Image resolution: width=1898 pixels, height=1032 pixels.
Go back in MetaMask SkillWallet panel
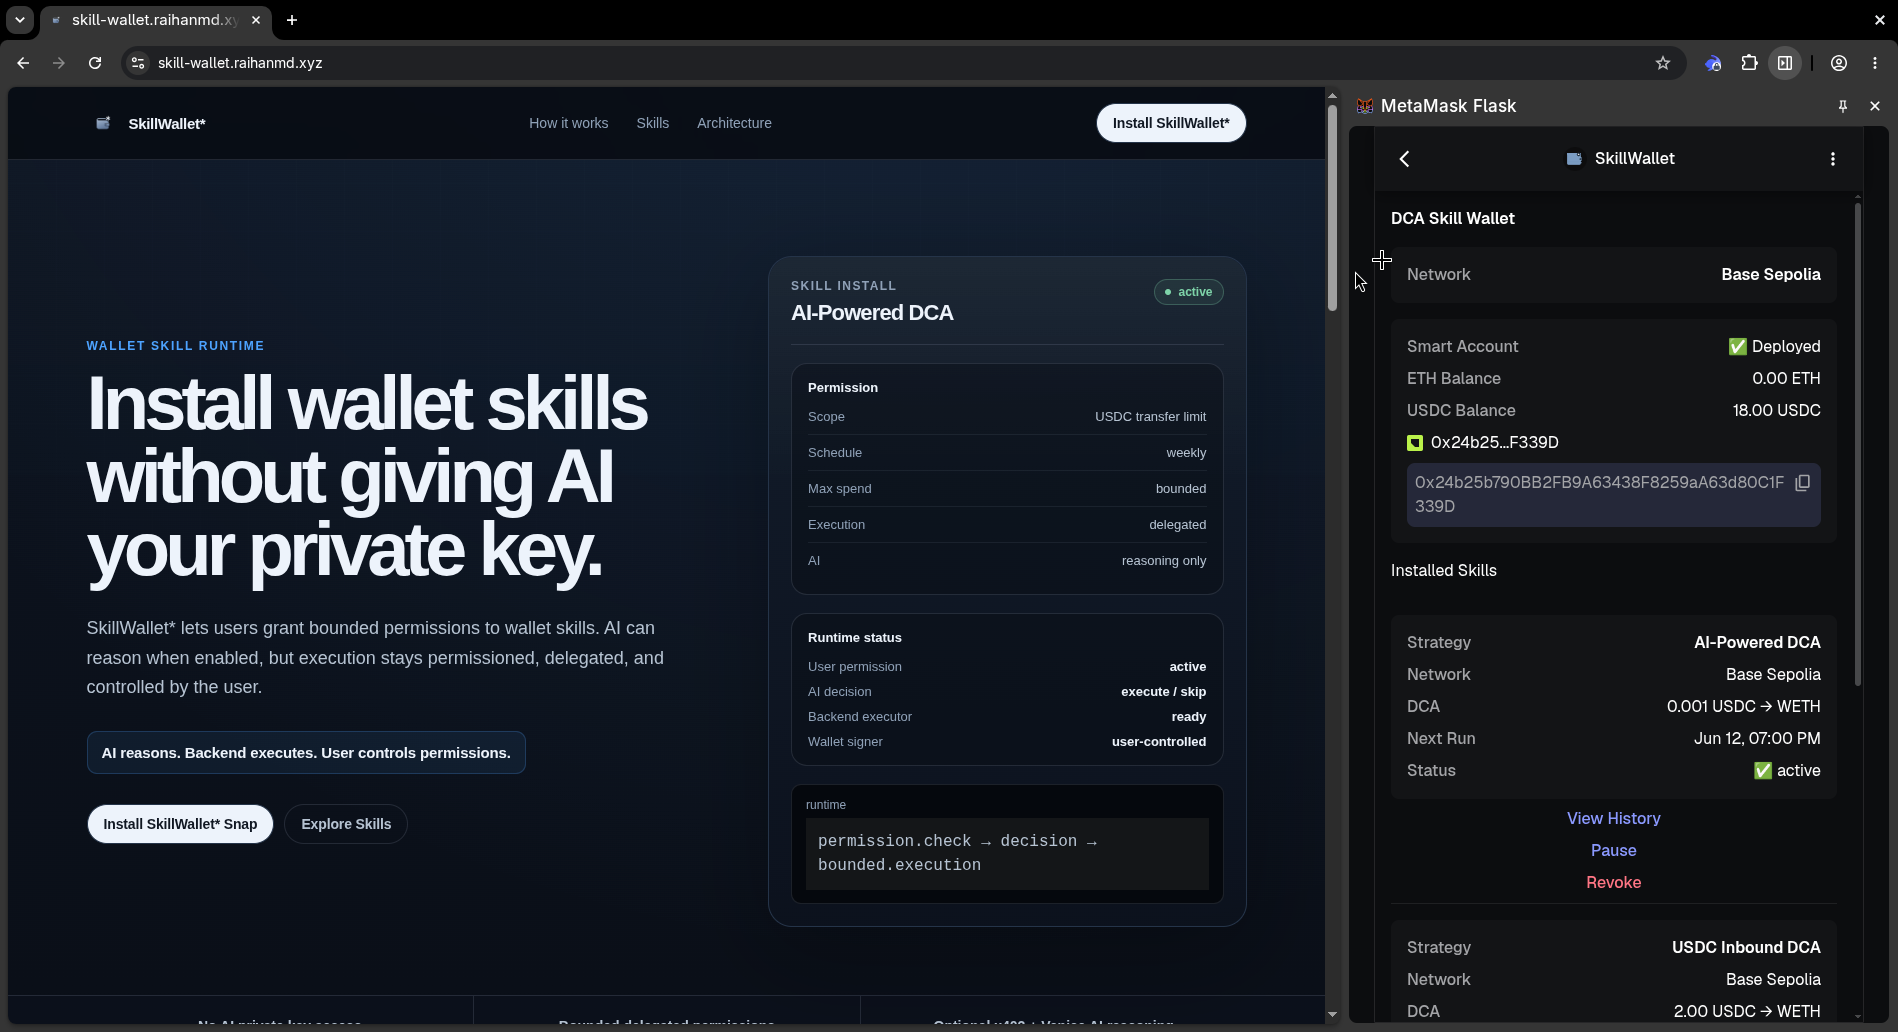pyautogui.click(x=1404, y=159)
